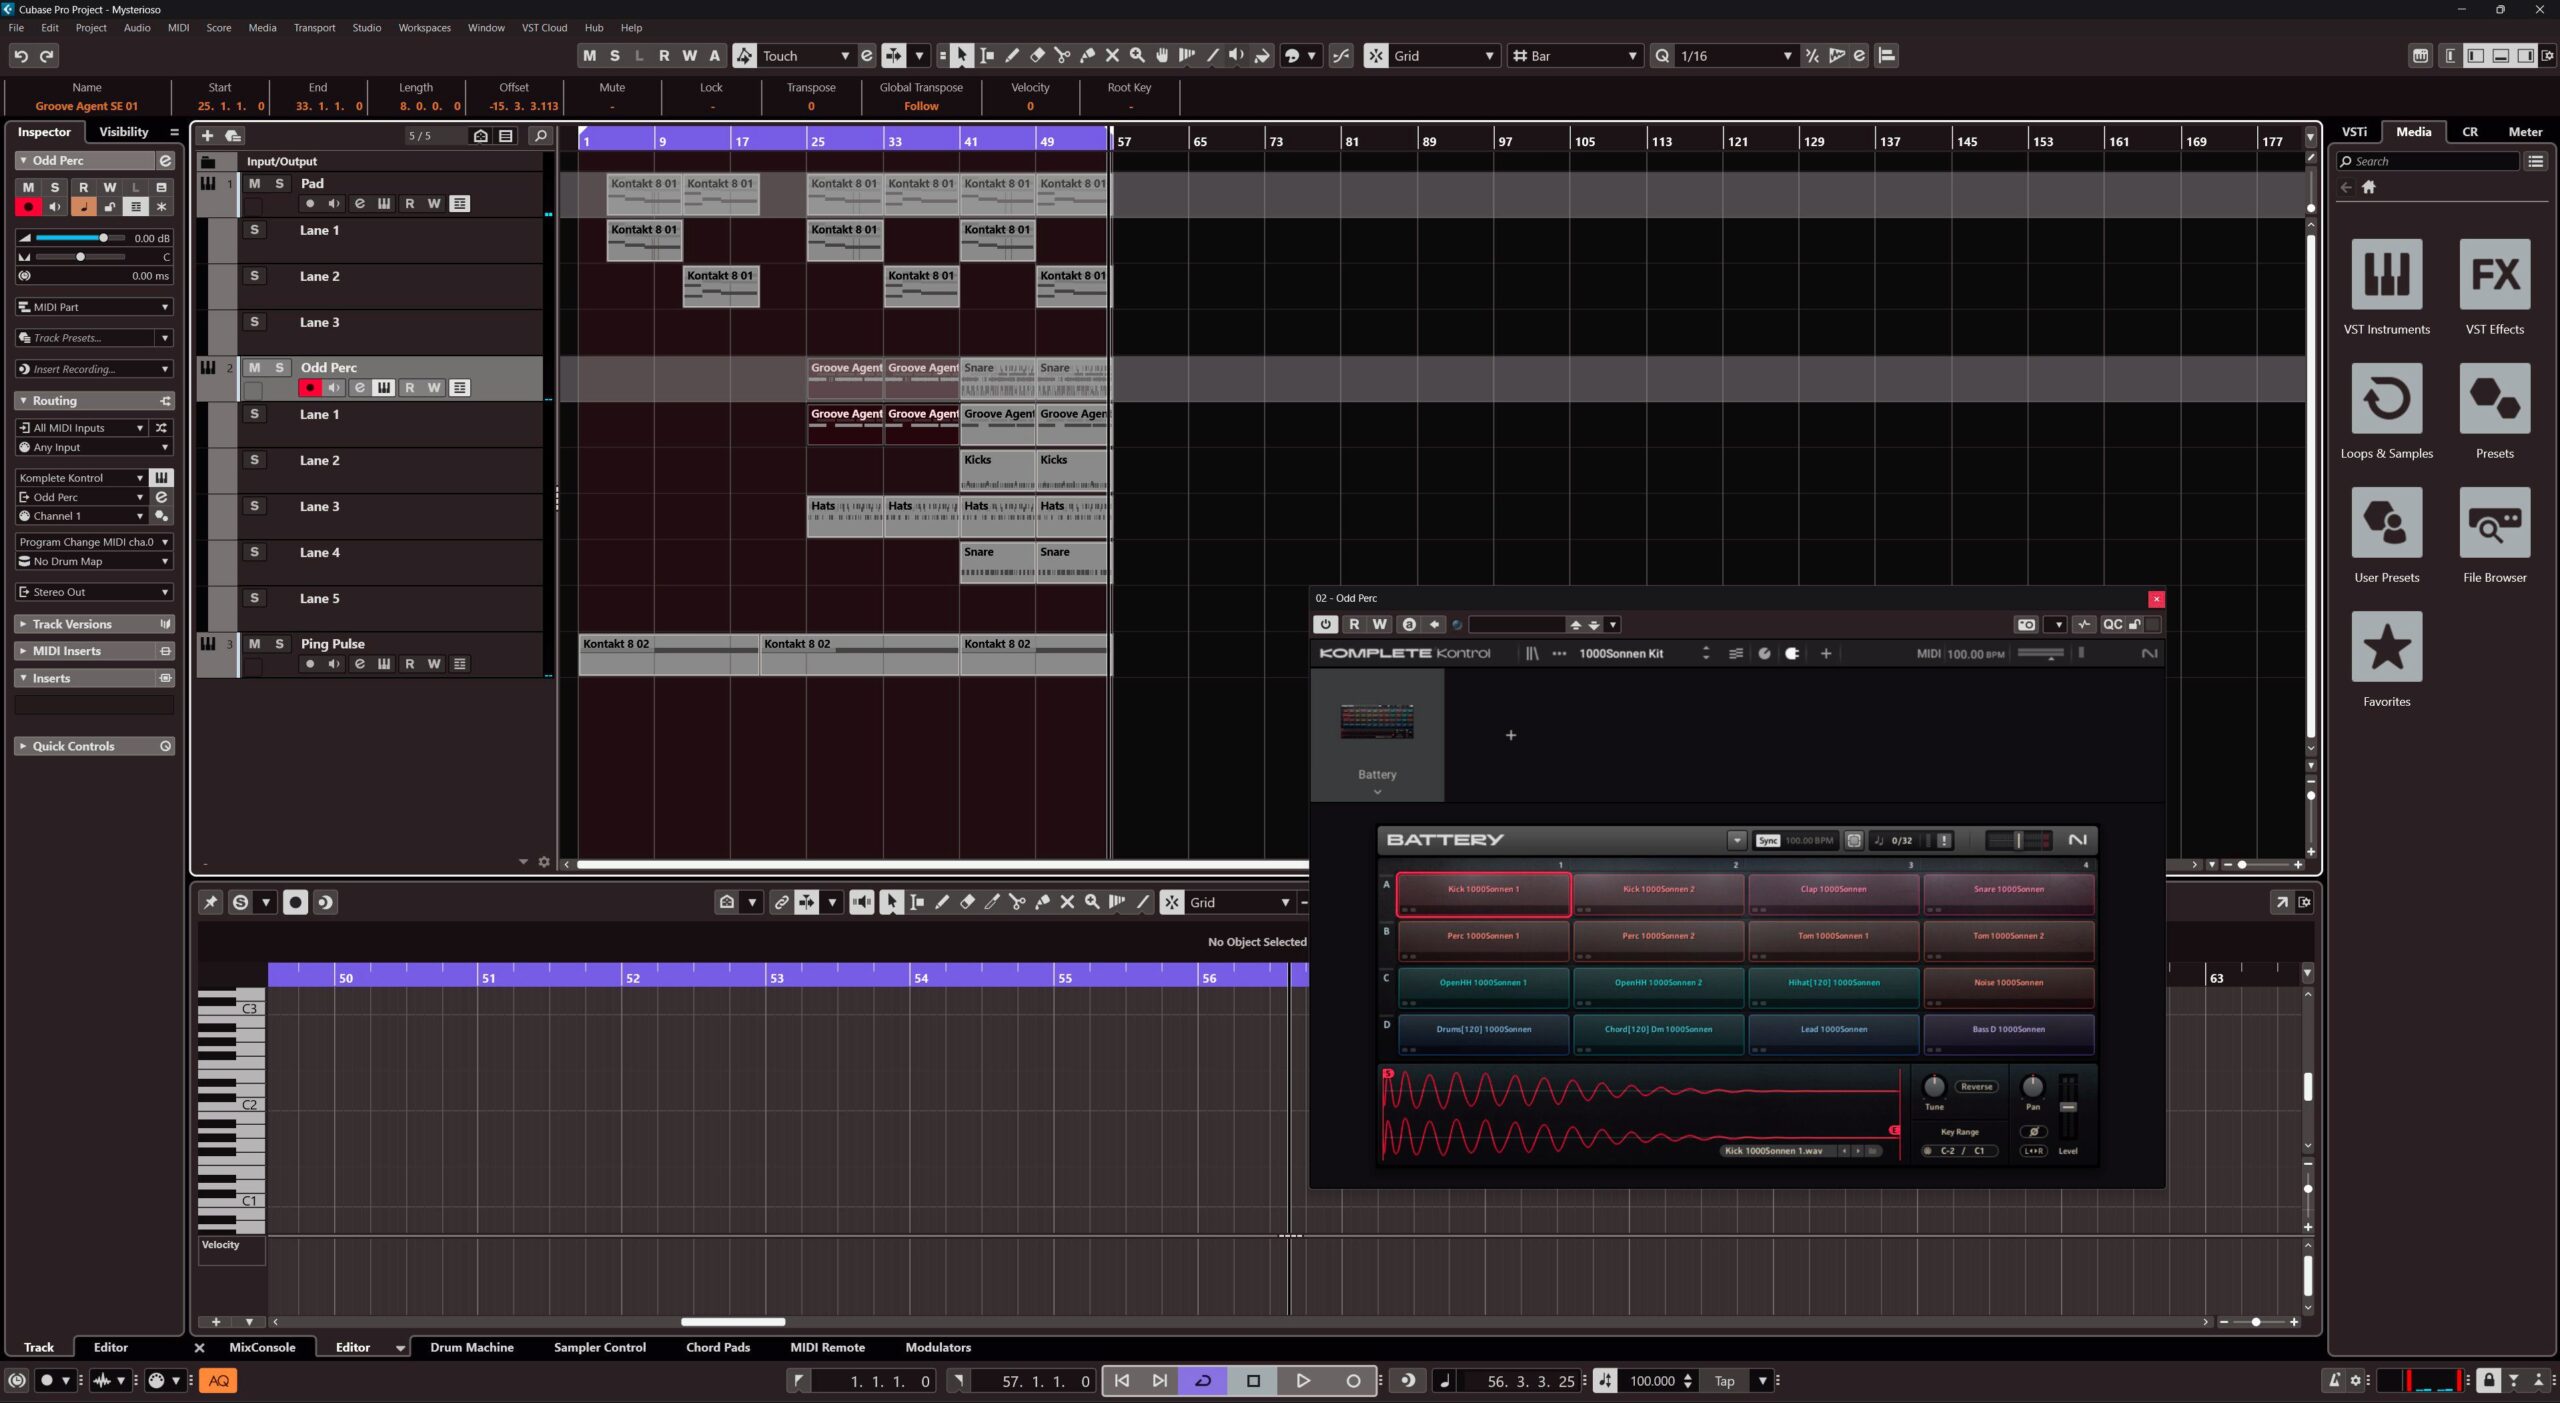Click the track list search magnifier icon
This screenshot has height=1403, width=2560.
[541, 136]
